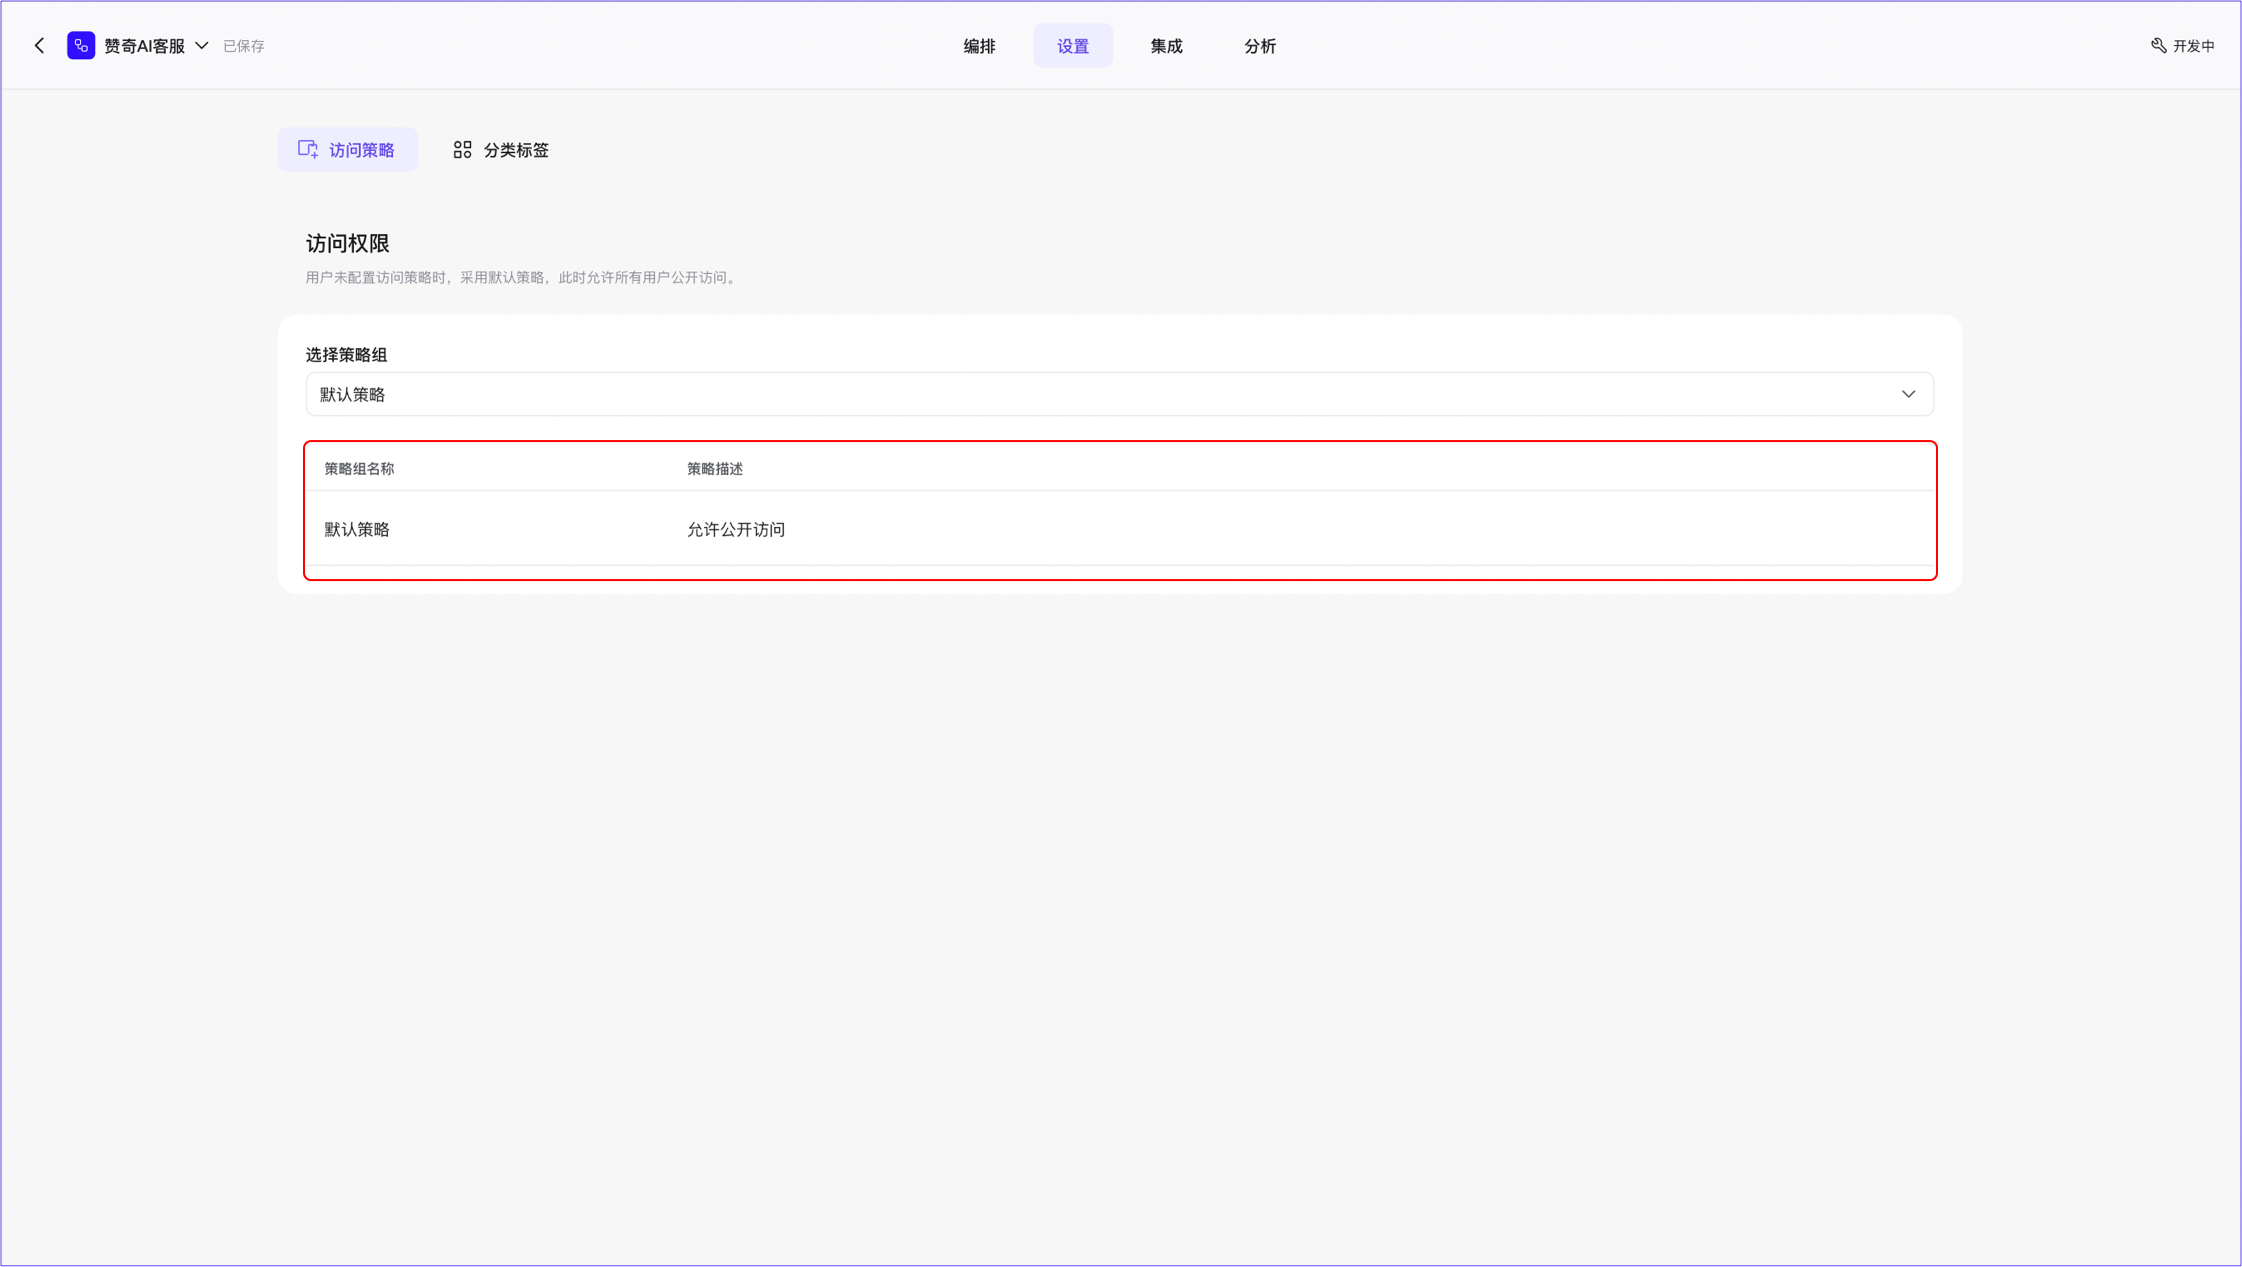
Task: Click the back arrow icon
Action: tap(39, 46)
